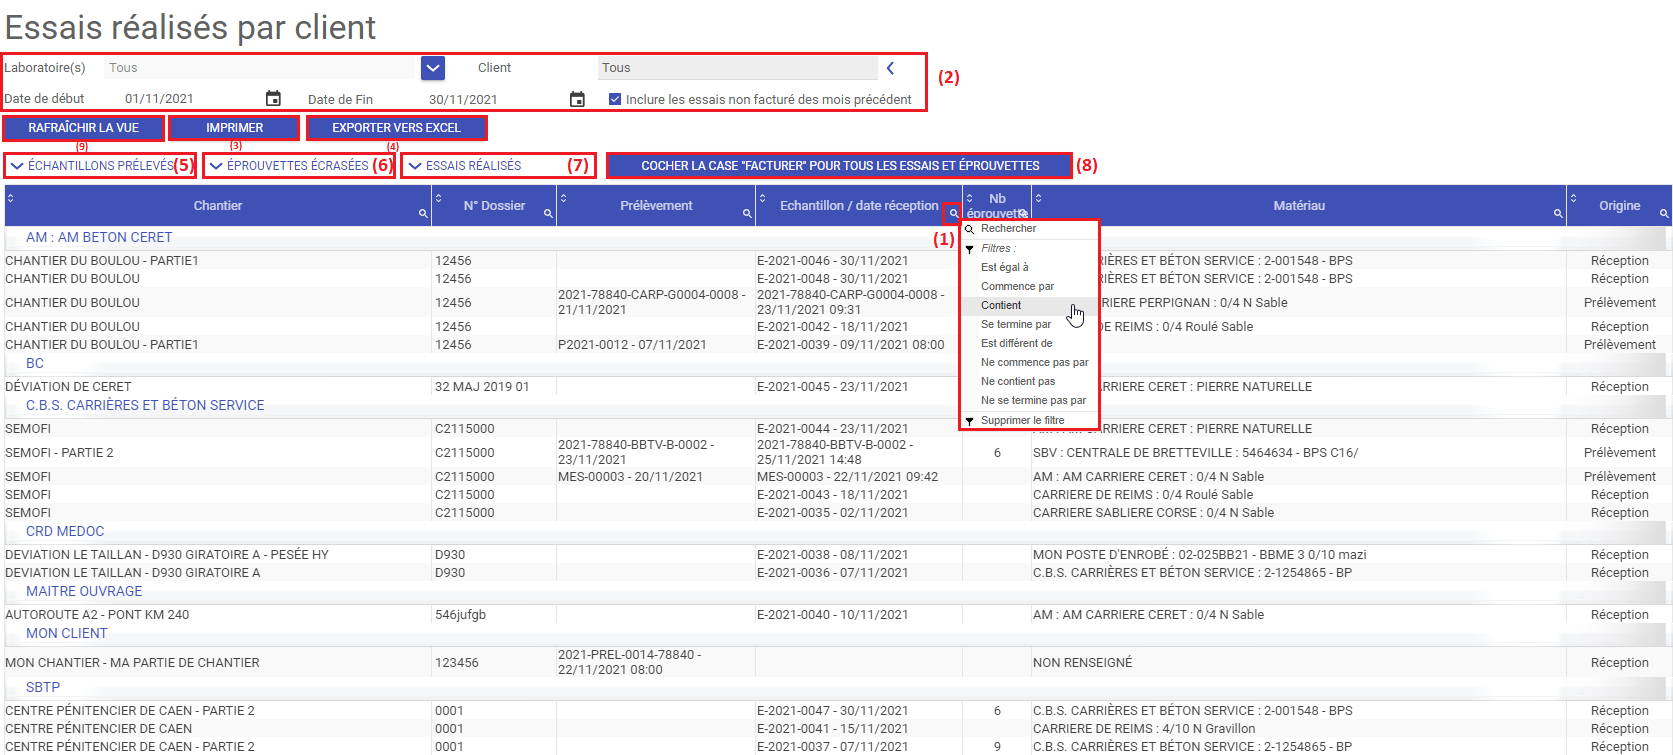Click MON CHANTIER - MA PARTIE DE CHANTIER
The image size is (1673, 755).
click(132, 663)
